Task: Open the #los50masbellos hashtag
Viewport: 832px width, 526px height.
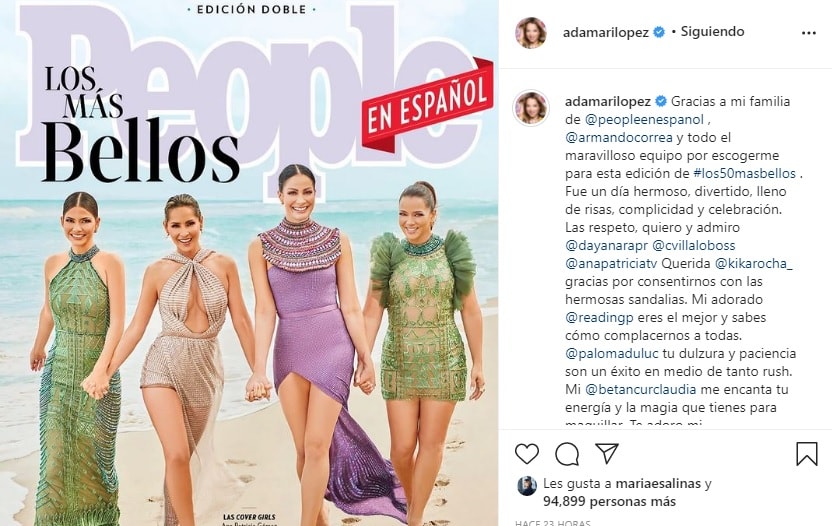Action: click(745, 174)
